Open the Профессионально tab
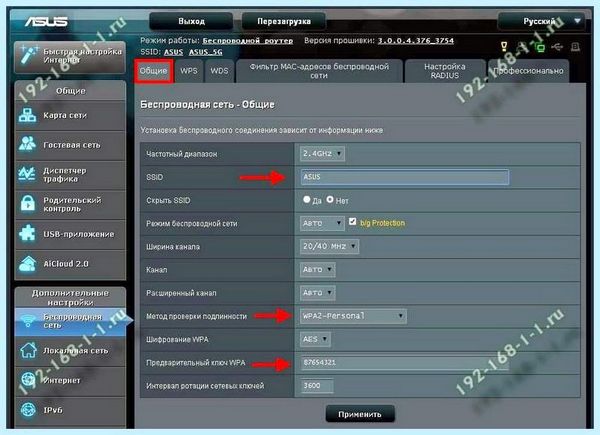Viewport: 600px width, 435px height. point(528,71)
